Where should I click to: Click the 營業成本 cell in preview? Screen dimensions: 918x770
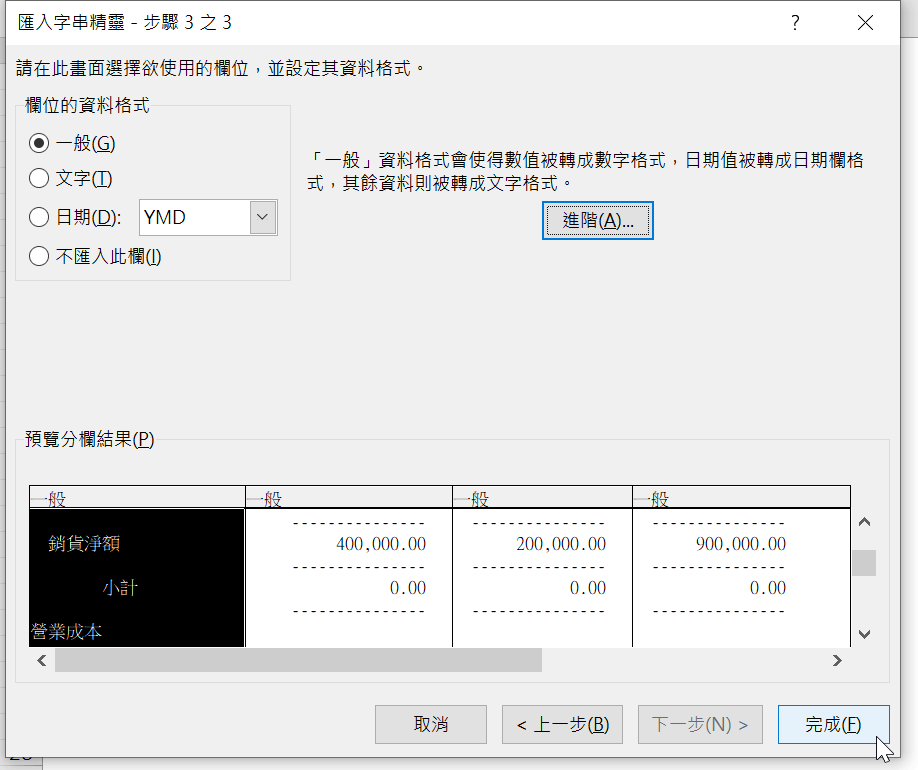pyautogui.click(x=66, y=632)
